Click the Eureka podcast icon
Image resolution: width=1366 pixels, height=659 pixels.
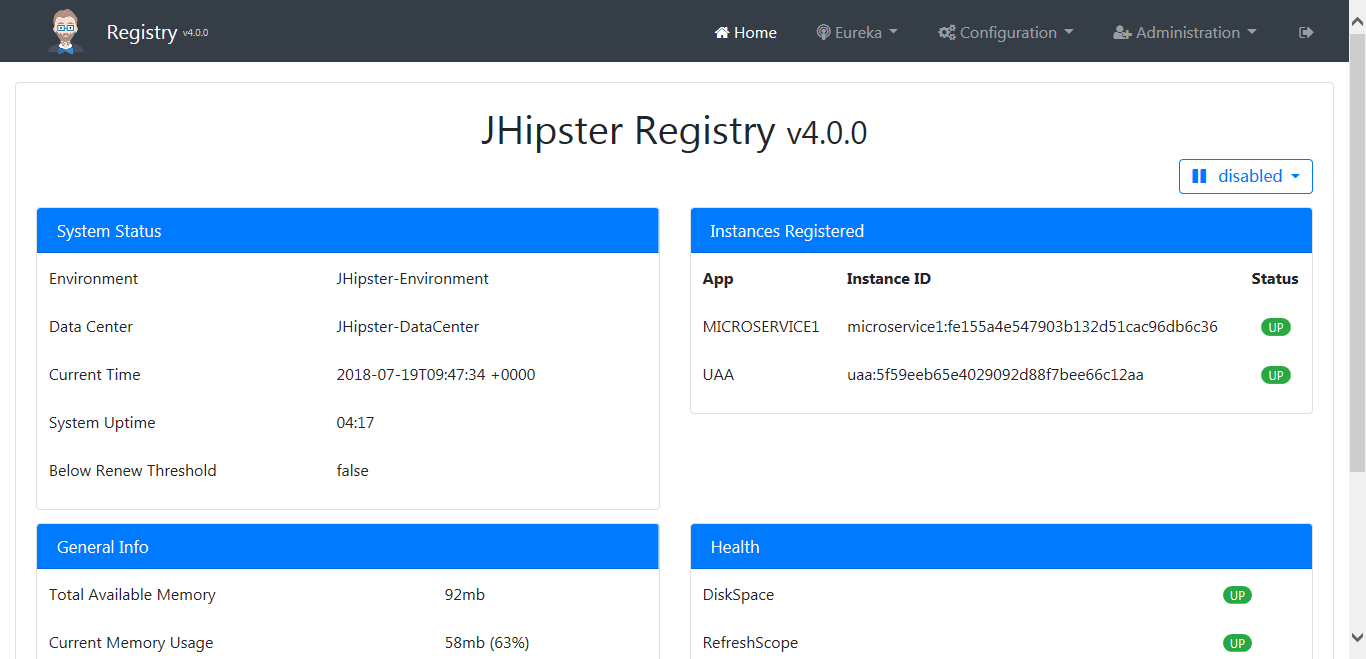pyautogui.click(x=823, y=33)
